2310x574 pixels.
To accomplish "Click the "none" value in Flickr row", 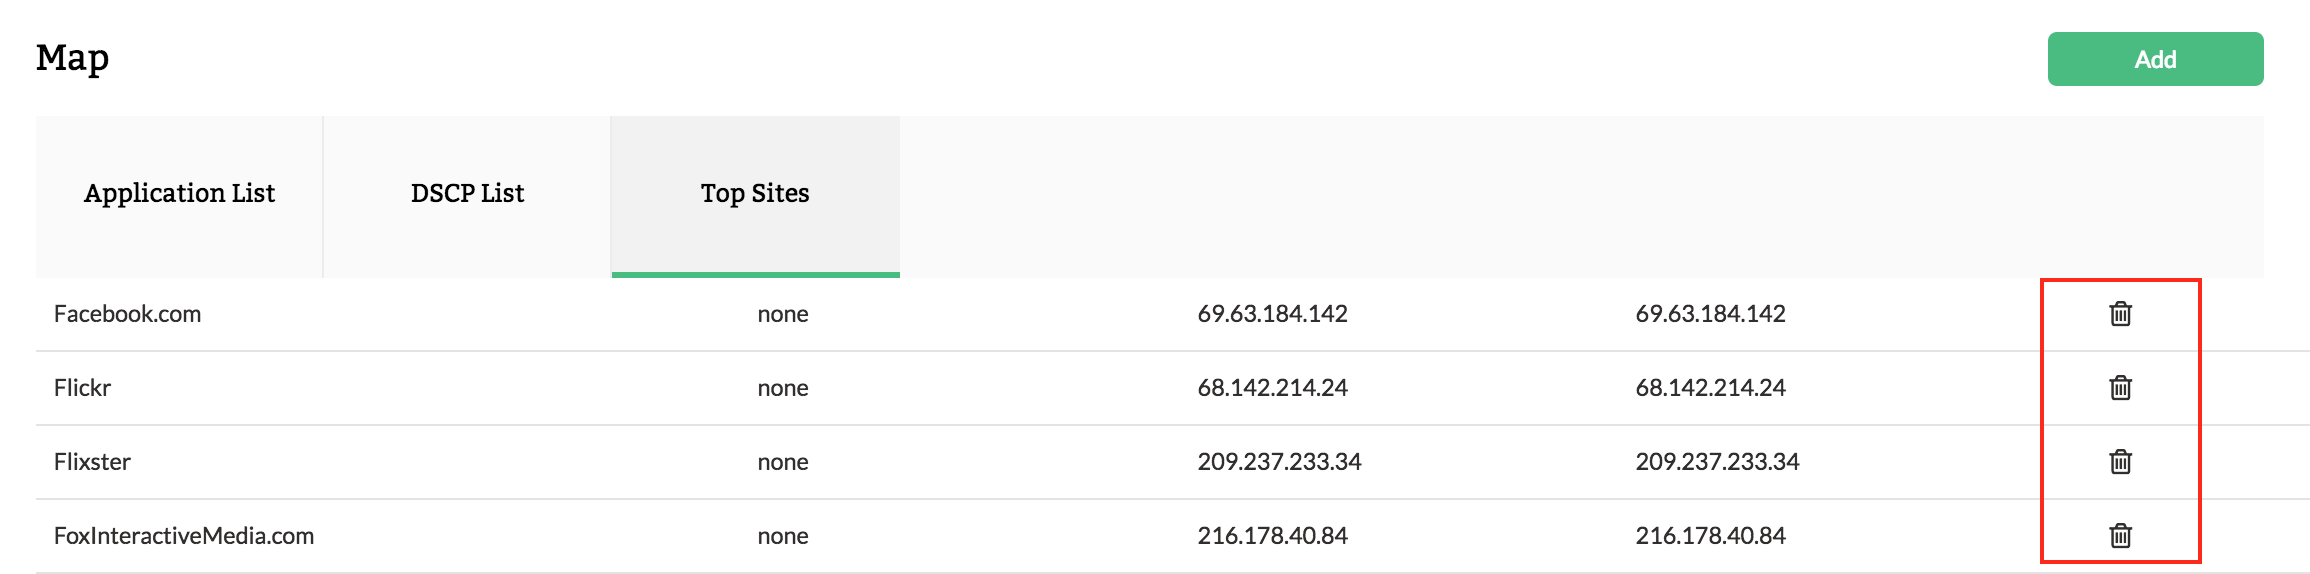I will pyautogui.click(x=783, y=388).
